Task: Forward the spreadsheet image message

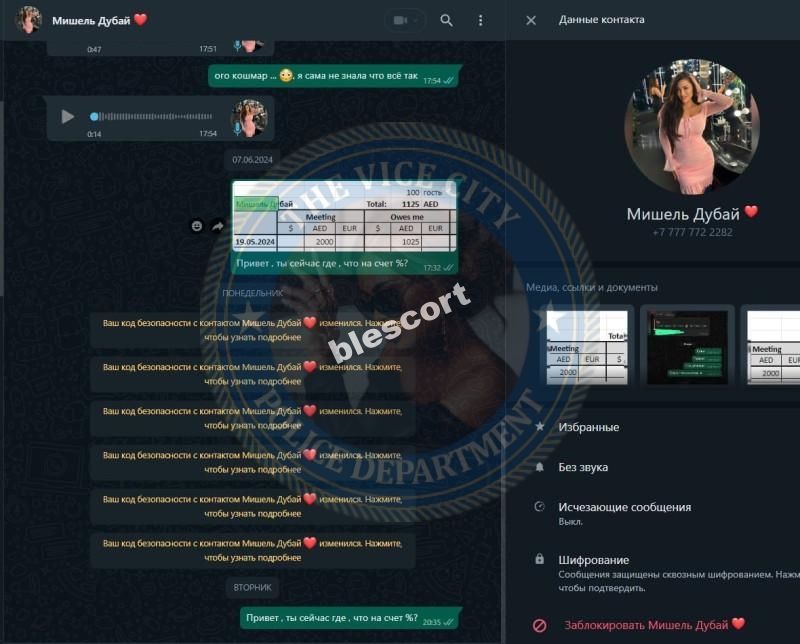Action: tap(218, 226)
